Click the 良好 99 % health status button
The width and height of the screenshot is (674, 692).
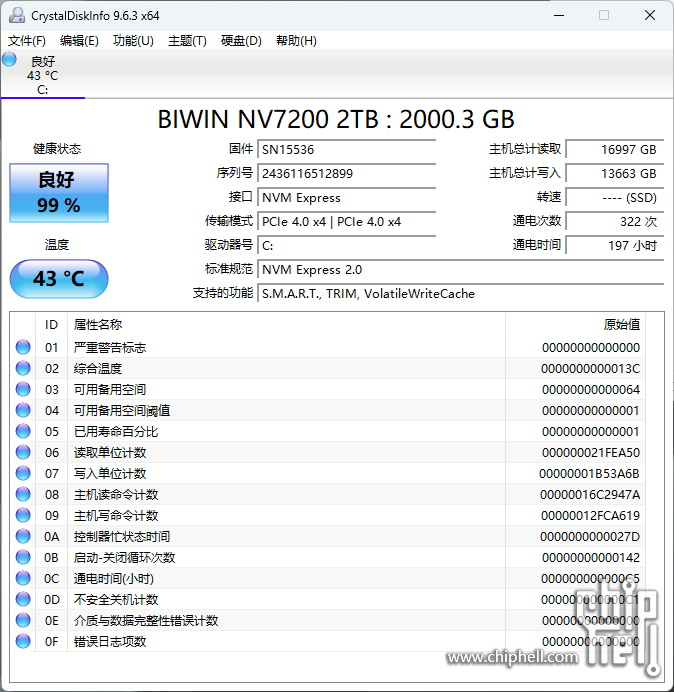[x=59, y=192]
